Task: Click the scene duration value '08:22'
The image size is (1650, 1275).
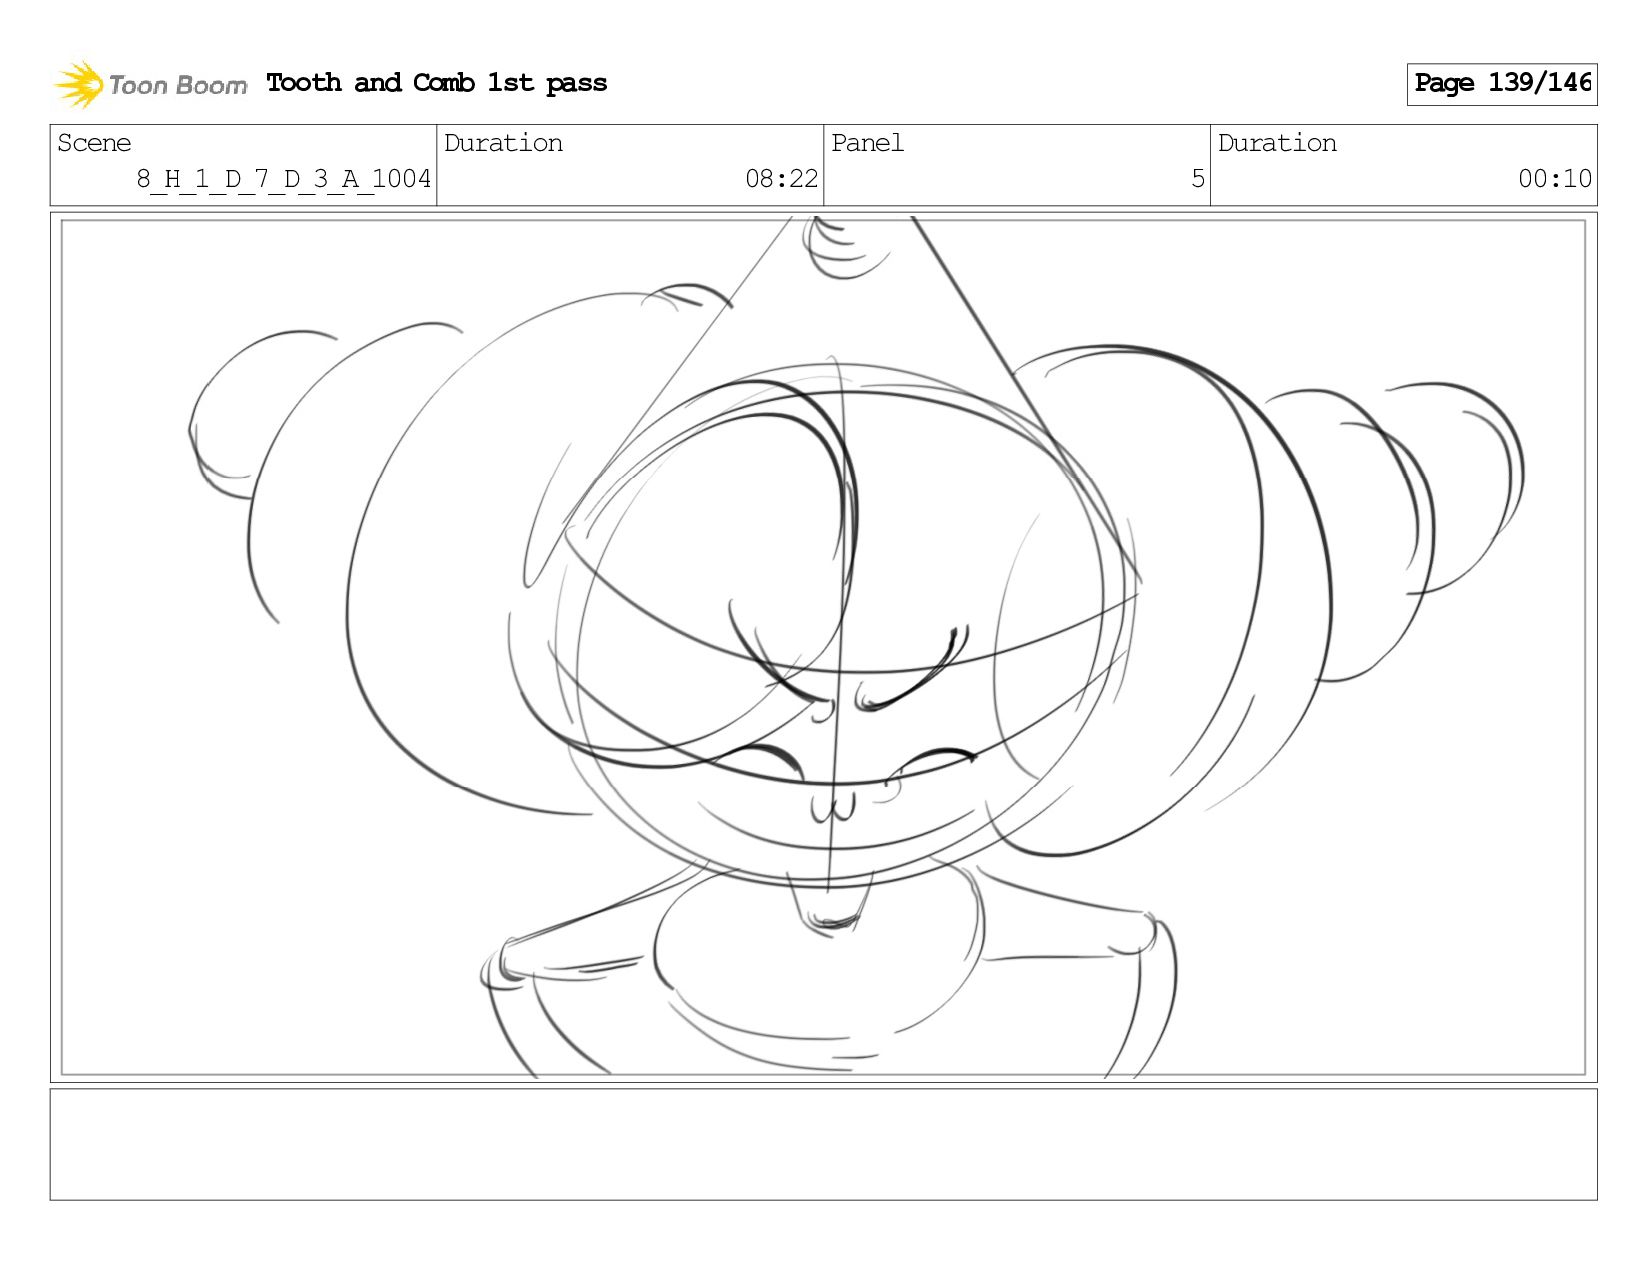Action: click(782, 179)
